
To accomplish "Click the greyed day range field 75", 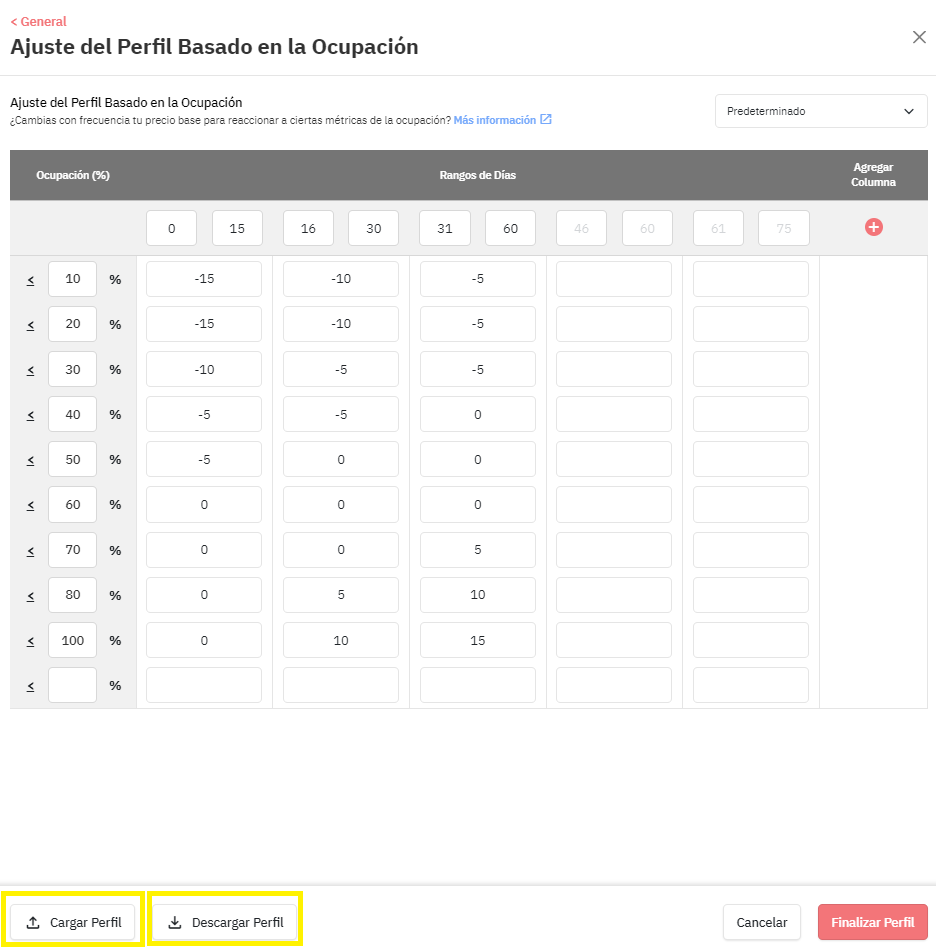I will (x=784, y=229).
